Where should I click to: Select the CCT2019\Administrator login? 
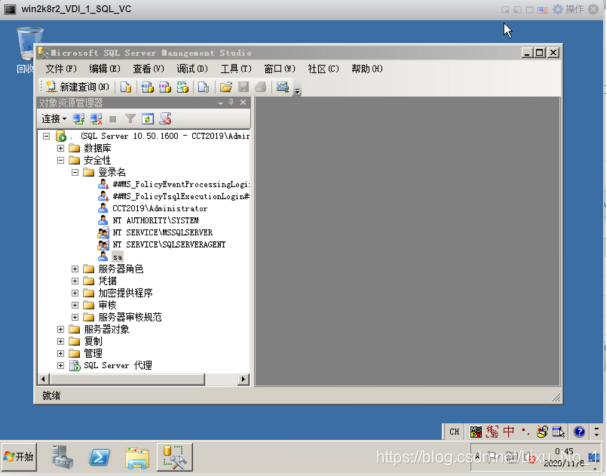[160, 209]
